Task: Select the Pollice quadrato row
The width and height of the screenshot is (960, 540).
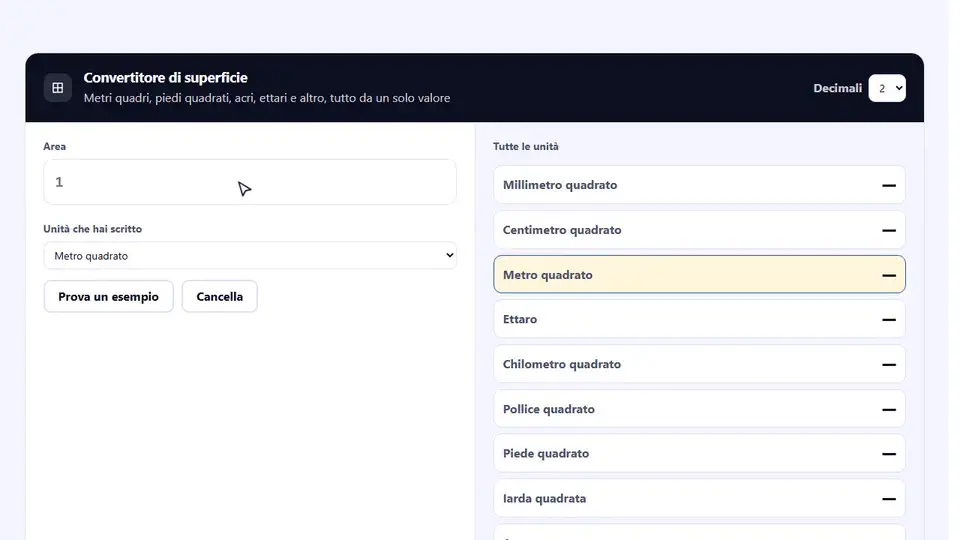Action: (x=699, y=409)
